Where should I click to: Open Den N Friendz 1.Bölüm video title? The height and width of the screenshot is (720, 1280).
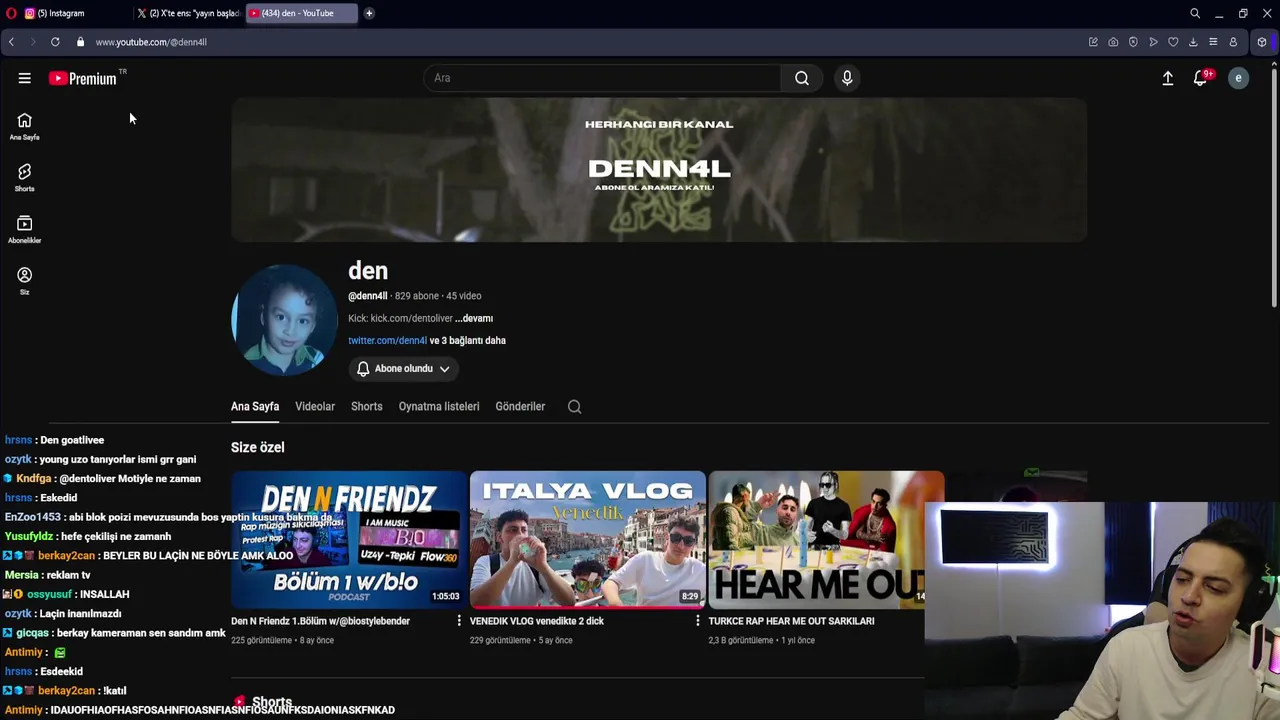click(x=320, y=621)
